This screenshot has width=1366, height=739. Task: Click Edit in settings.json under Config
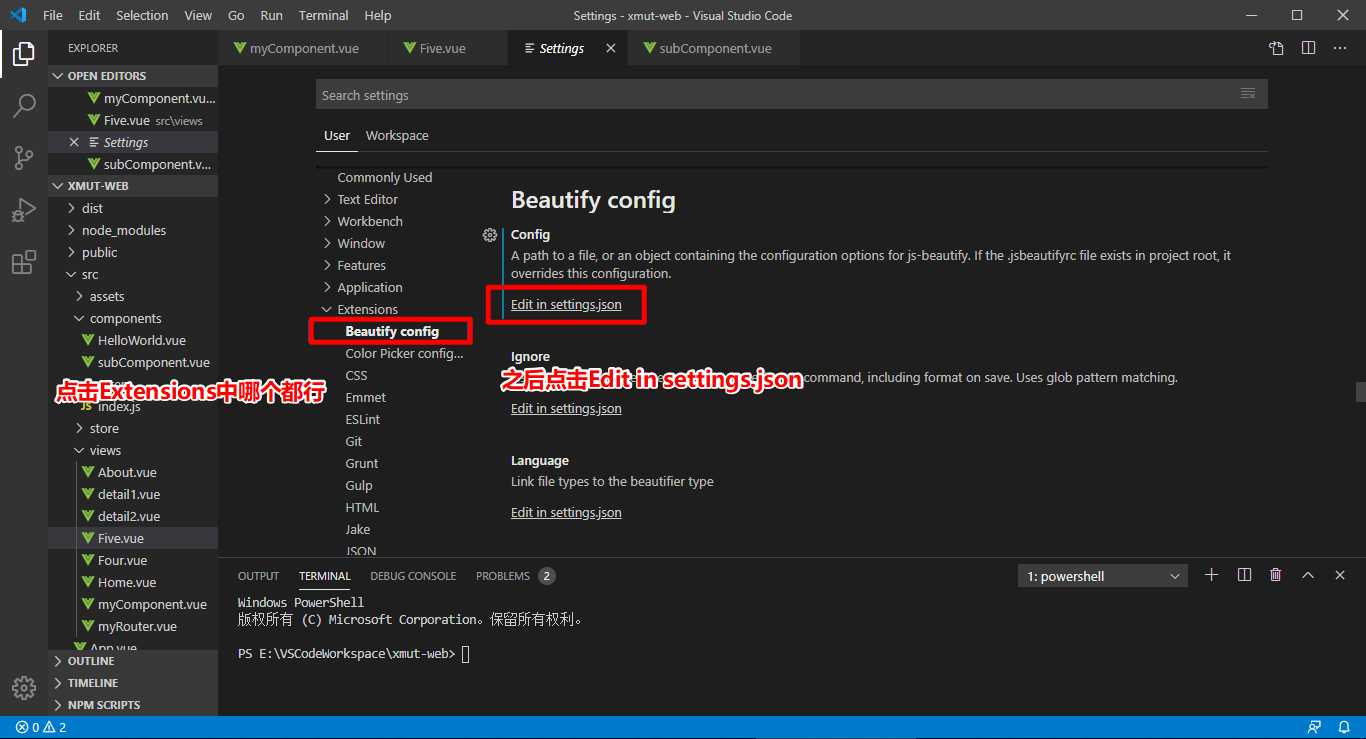(x=566, y=304)
